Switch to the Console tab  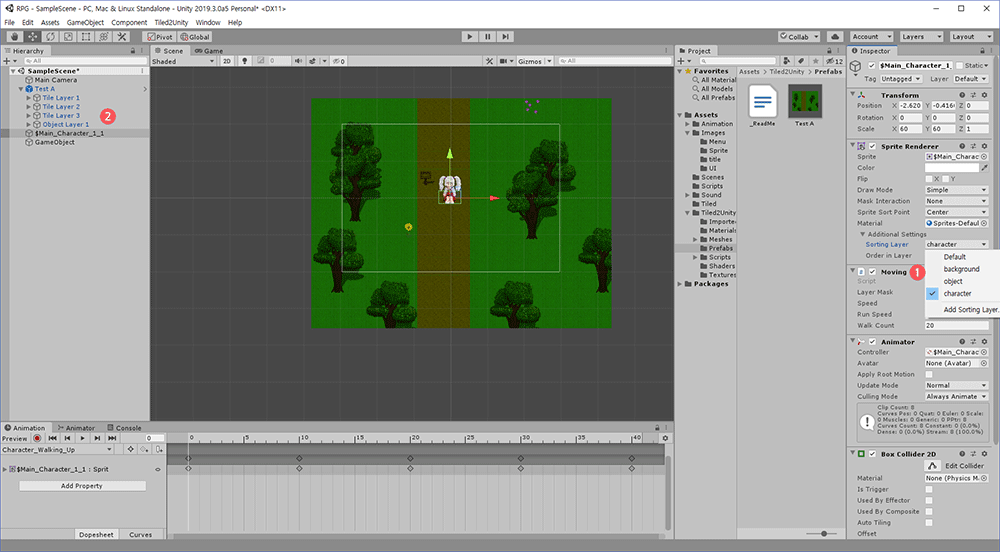pyautogui.click(x=124, y=428)
